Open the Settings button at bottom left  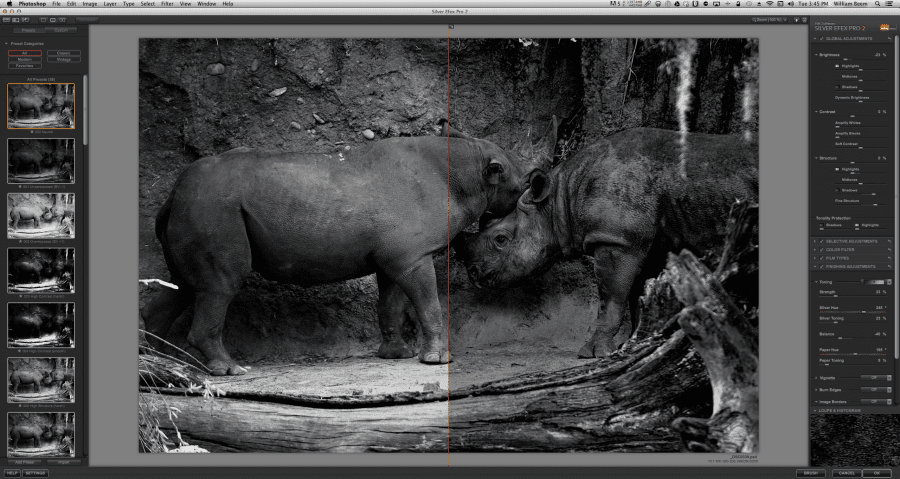(x=35, y=473)
